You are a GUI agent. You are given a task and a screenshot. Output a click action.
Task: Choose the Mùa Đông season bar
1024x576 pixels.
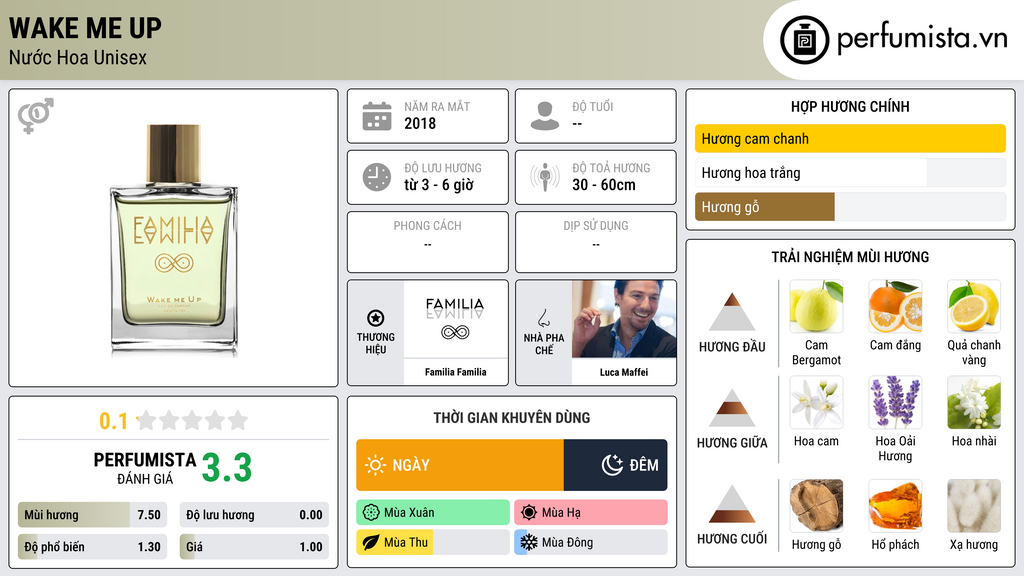591,542
